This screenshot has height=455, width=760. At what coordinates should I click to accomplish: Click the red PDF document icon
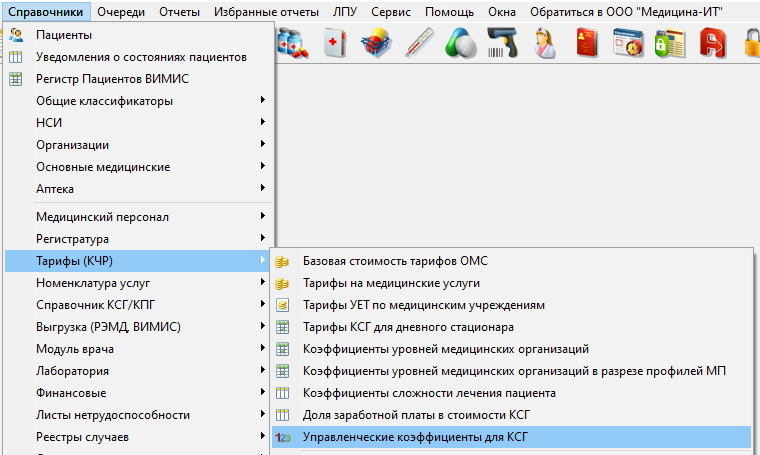point(711,44)
